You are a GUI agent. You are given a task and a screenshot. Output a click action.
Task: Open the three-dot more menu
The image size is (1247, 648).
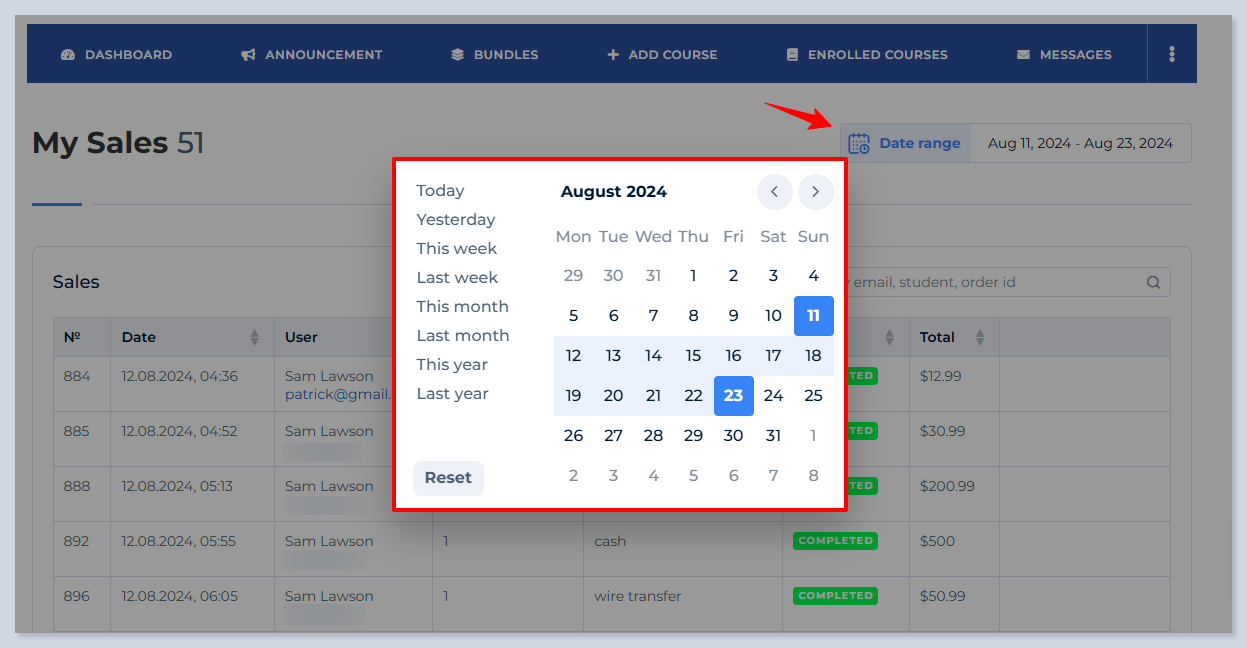(1172, 55)
